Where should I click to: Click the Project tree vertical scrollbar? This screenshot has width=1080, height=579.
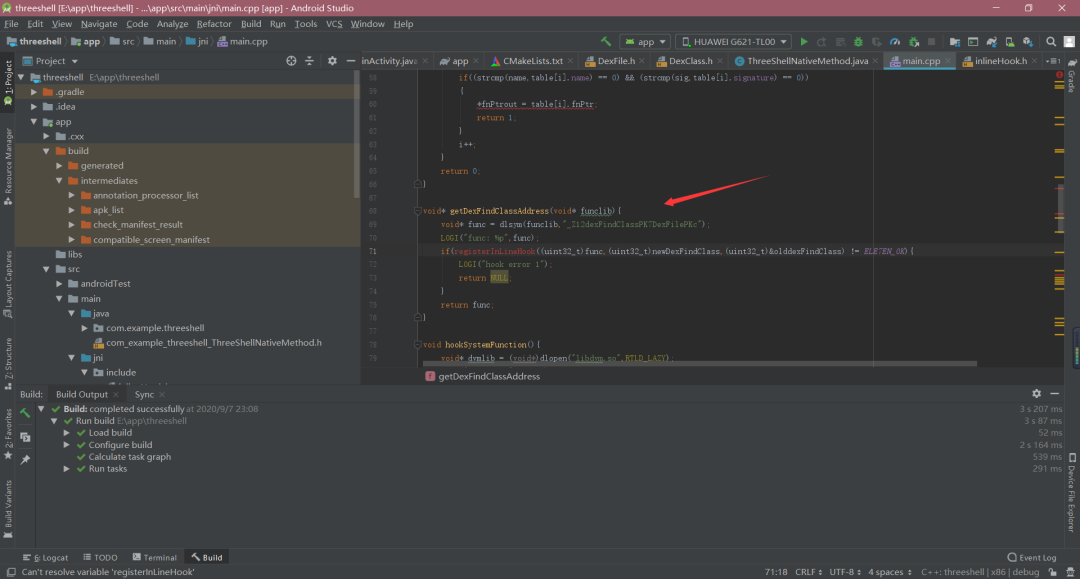pyautogui.click(x=357, y=135)
